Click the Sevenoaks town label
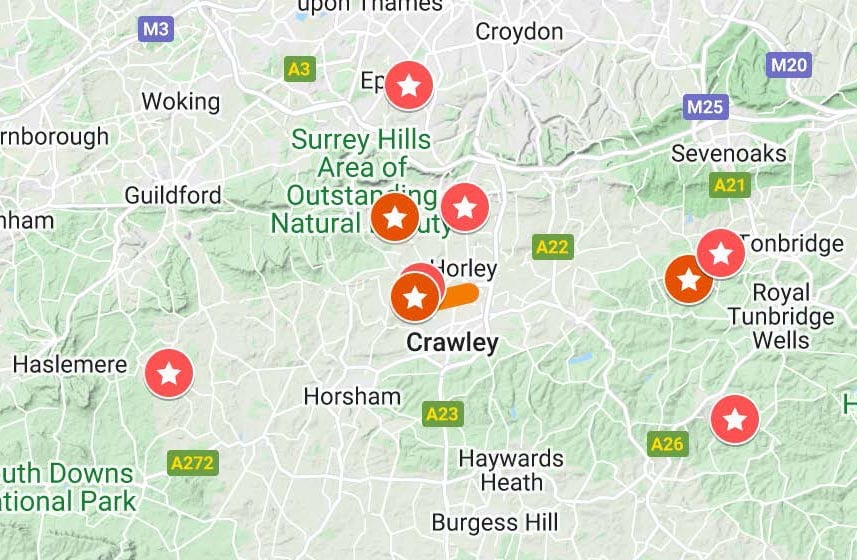 pyautogui.click(x=729, y=153)
